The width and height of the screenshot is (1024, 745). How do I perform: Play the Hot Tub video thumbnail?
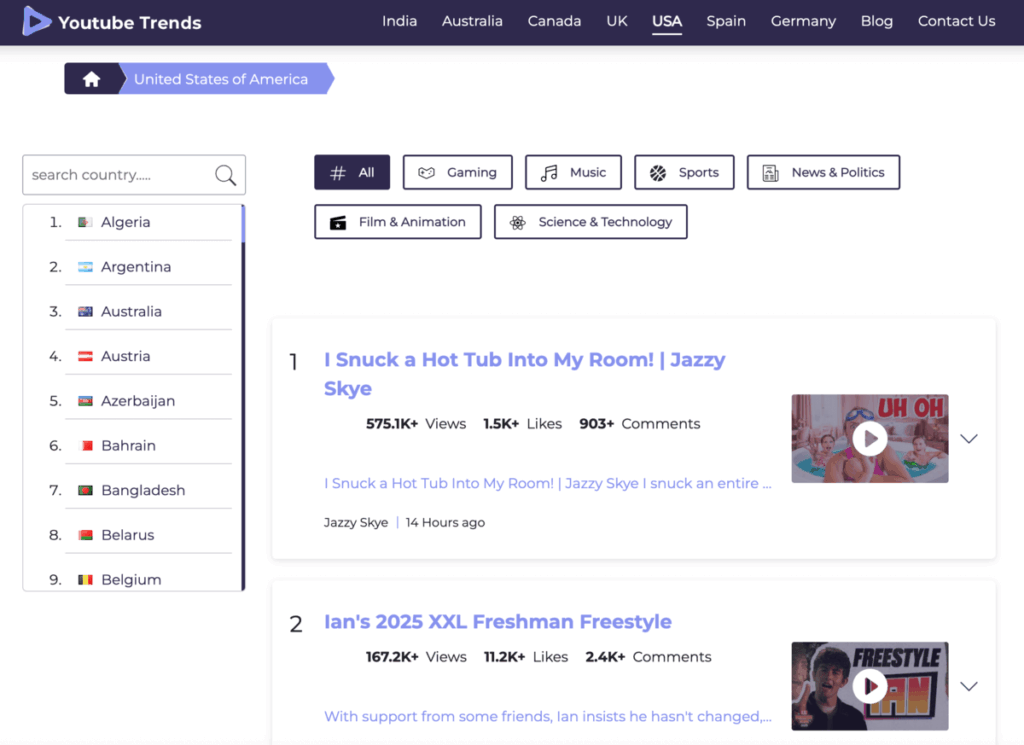click(x=870, y=439)
